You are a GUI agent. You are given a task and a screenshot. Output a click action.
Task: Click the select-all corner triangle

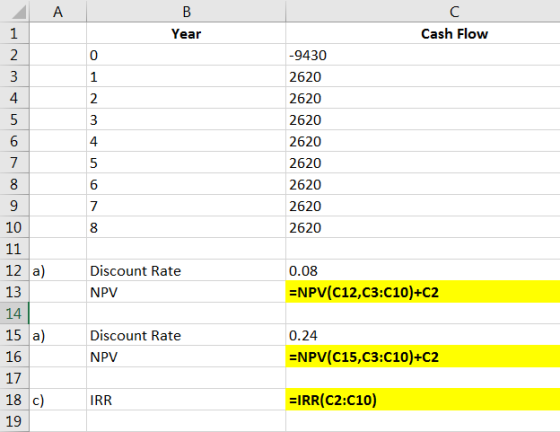(x=19, y=12)
